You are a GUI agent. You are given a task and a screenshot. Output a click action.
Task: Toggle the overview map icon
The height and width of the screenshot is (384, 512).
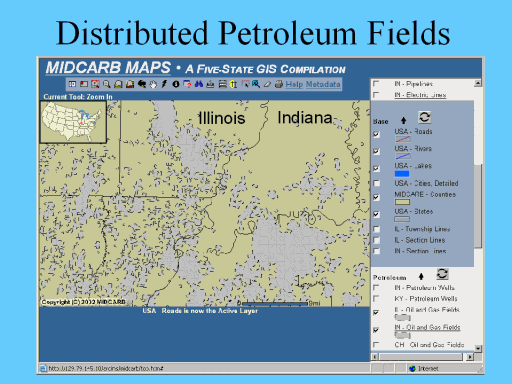84,84
